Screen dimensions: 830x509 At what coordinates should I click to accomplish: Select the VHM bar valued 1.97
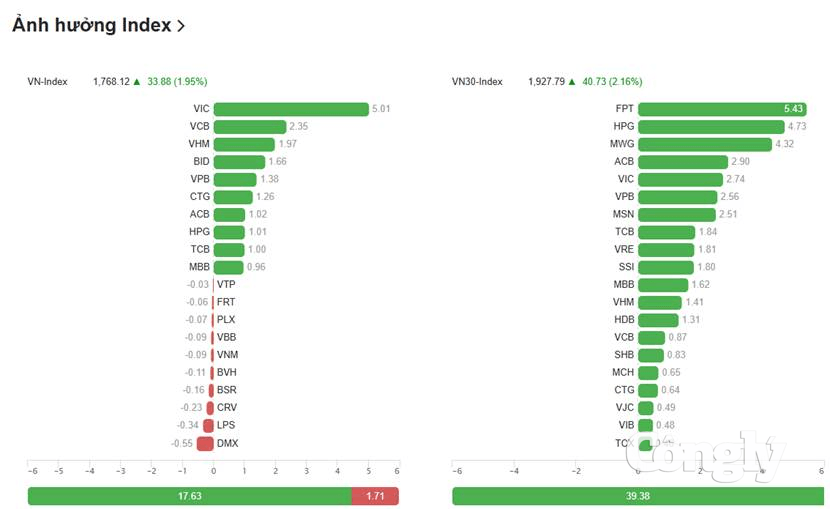[x=244, y=144]
